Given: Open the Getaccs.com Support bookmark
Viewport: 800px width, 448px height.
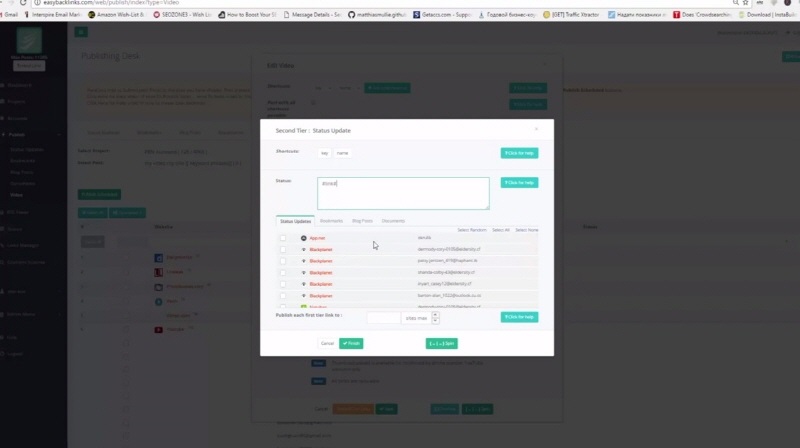Looking at the screenshot, I should click(x=442, y=15).
